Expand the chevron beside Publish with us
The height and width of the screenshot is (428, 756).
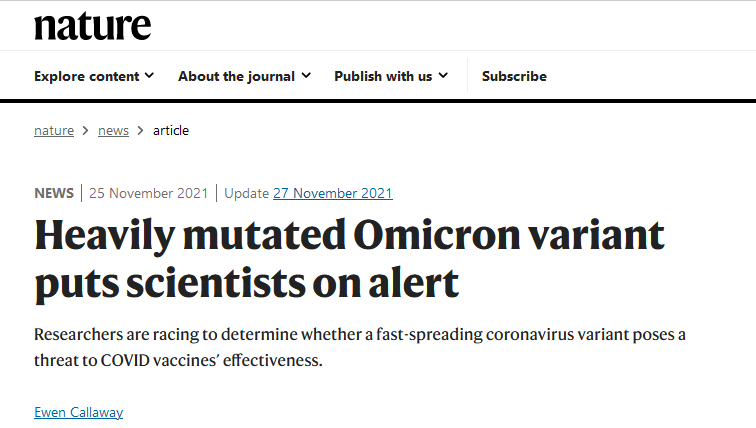pyautogui.click(x=444, y=76)
